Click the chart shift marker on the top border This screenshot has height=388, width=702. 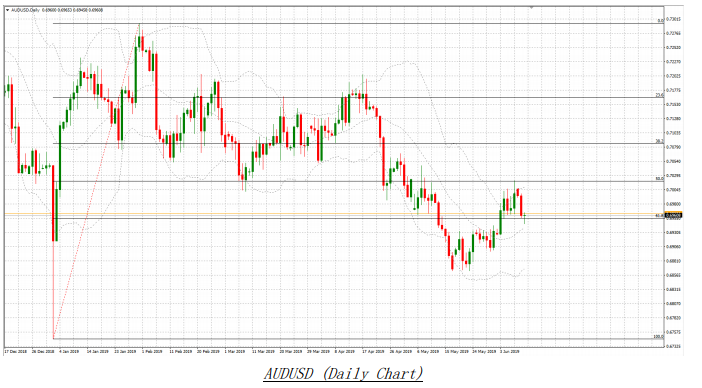tap(531, 8)
